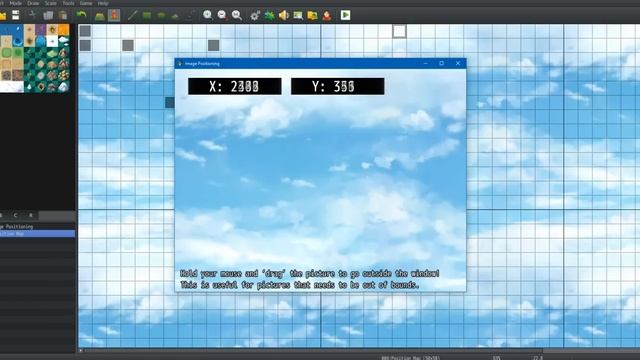Viewport: 640px width, 360px height.
Task: Reset to actual size magnifier icon
Action: coord(237,16)
